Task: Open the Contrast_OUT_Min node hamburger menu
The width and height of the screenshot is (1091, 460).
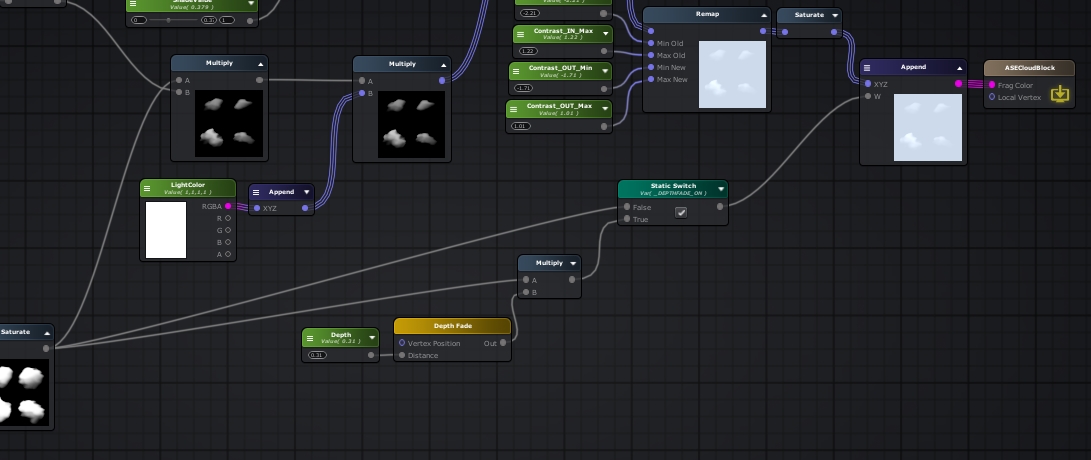Action: [x=516, y=71]
